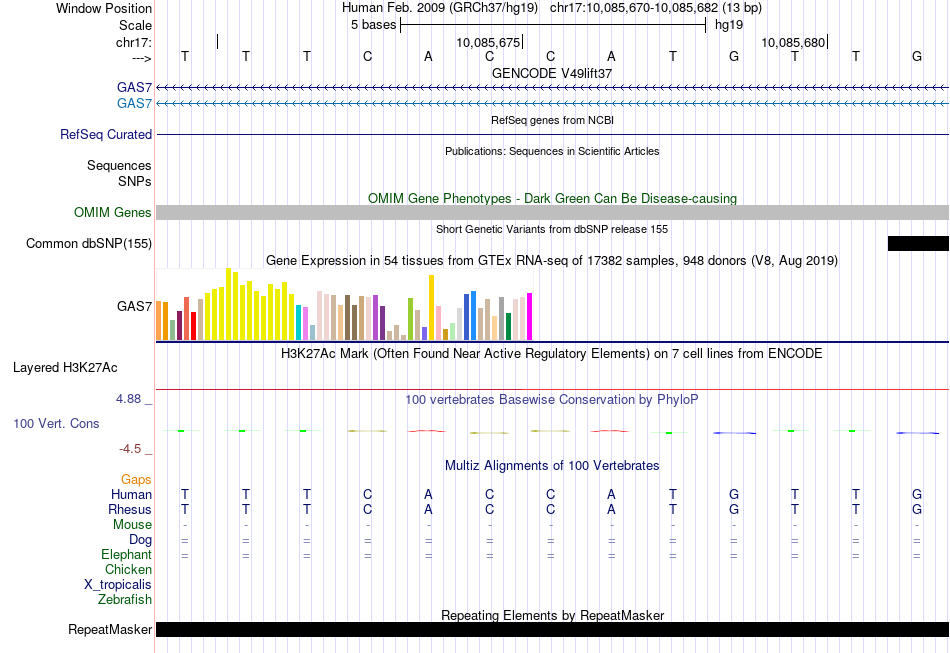The width and height of the screenshot is (950, 653).
Task: Click 'Repeating Elements by RepeatMasker' title
Action: (x=552, y=615)
